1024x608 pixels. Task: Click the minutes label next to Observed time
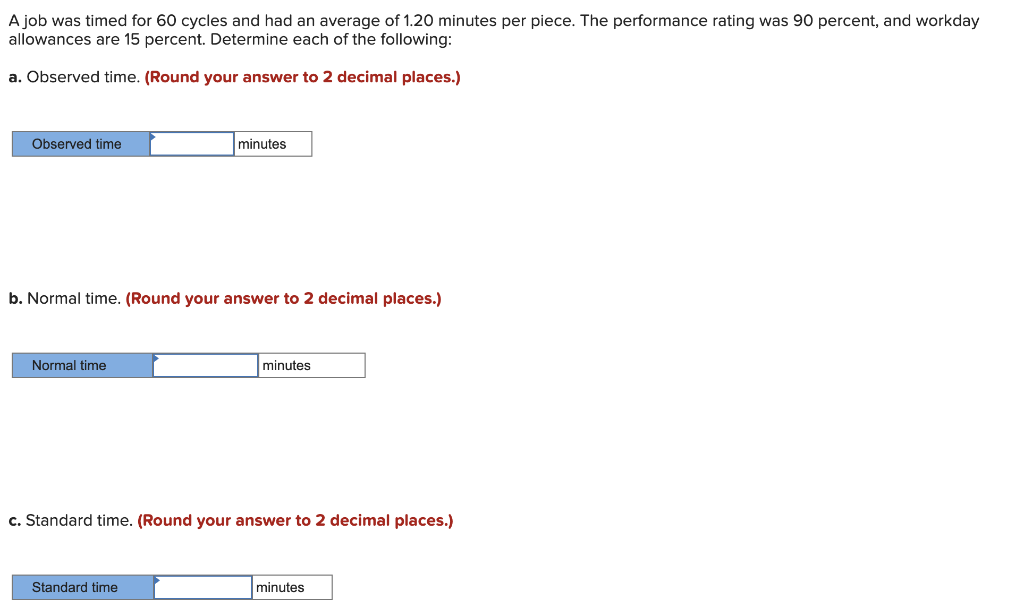(x=262, y=143)
